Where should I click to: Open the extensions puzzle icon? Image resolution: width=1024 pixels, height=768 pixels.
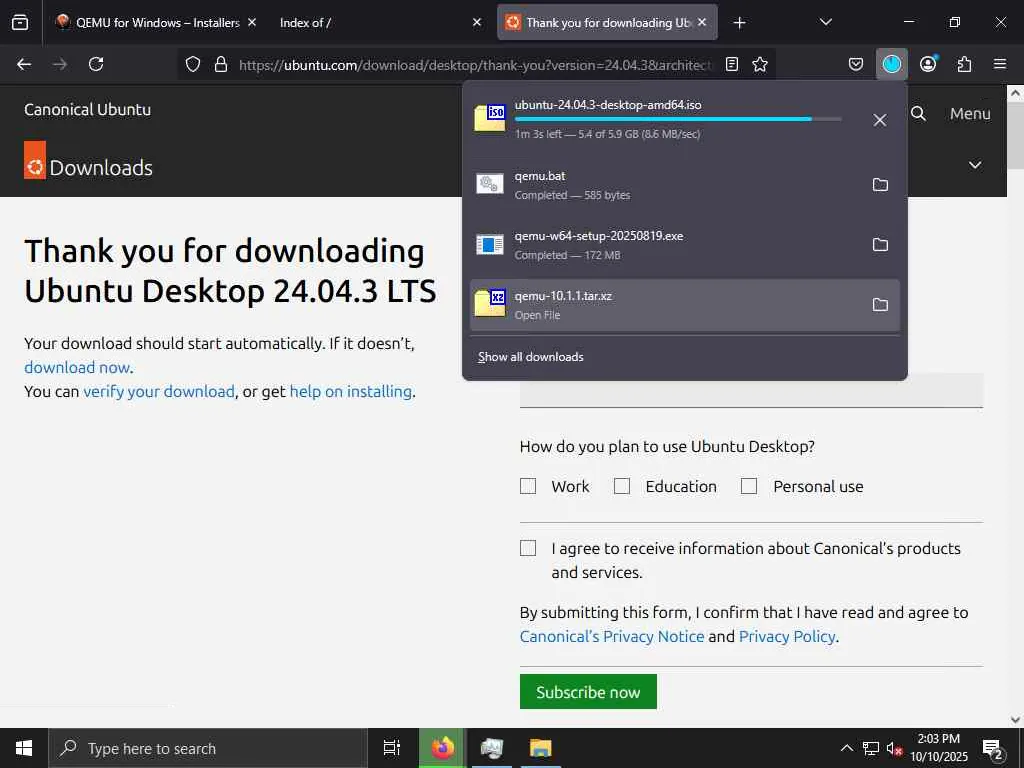click(964, 64)
